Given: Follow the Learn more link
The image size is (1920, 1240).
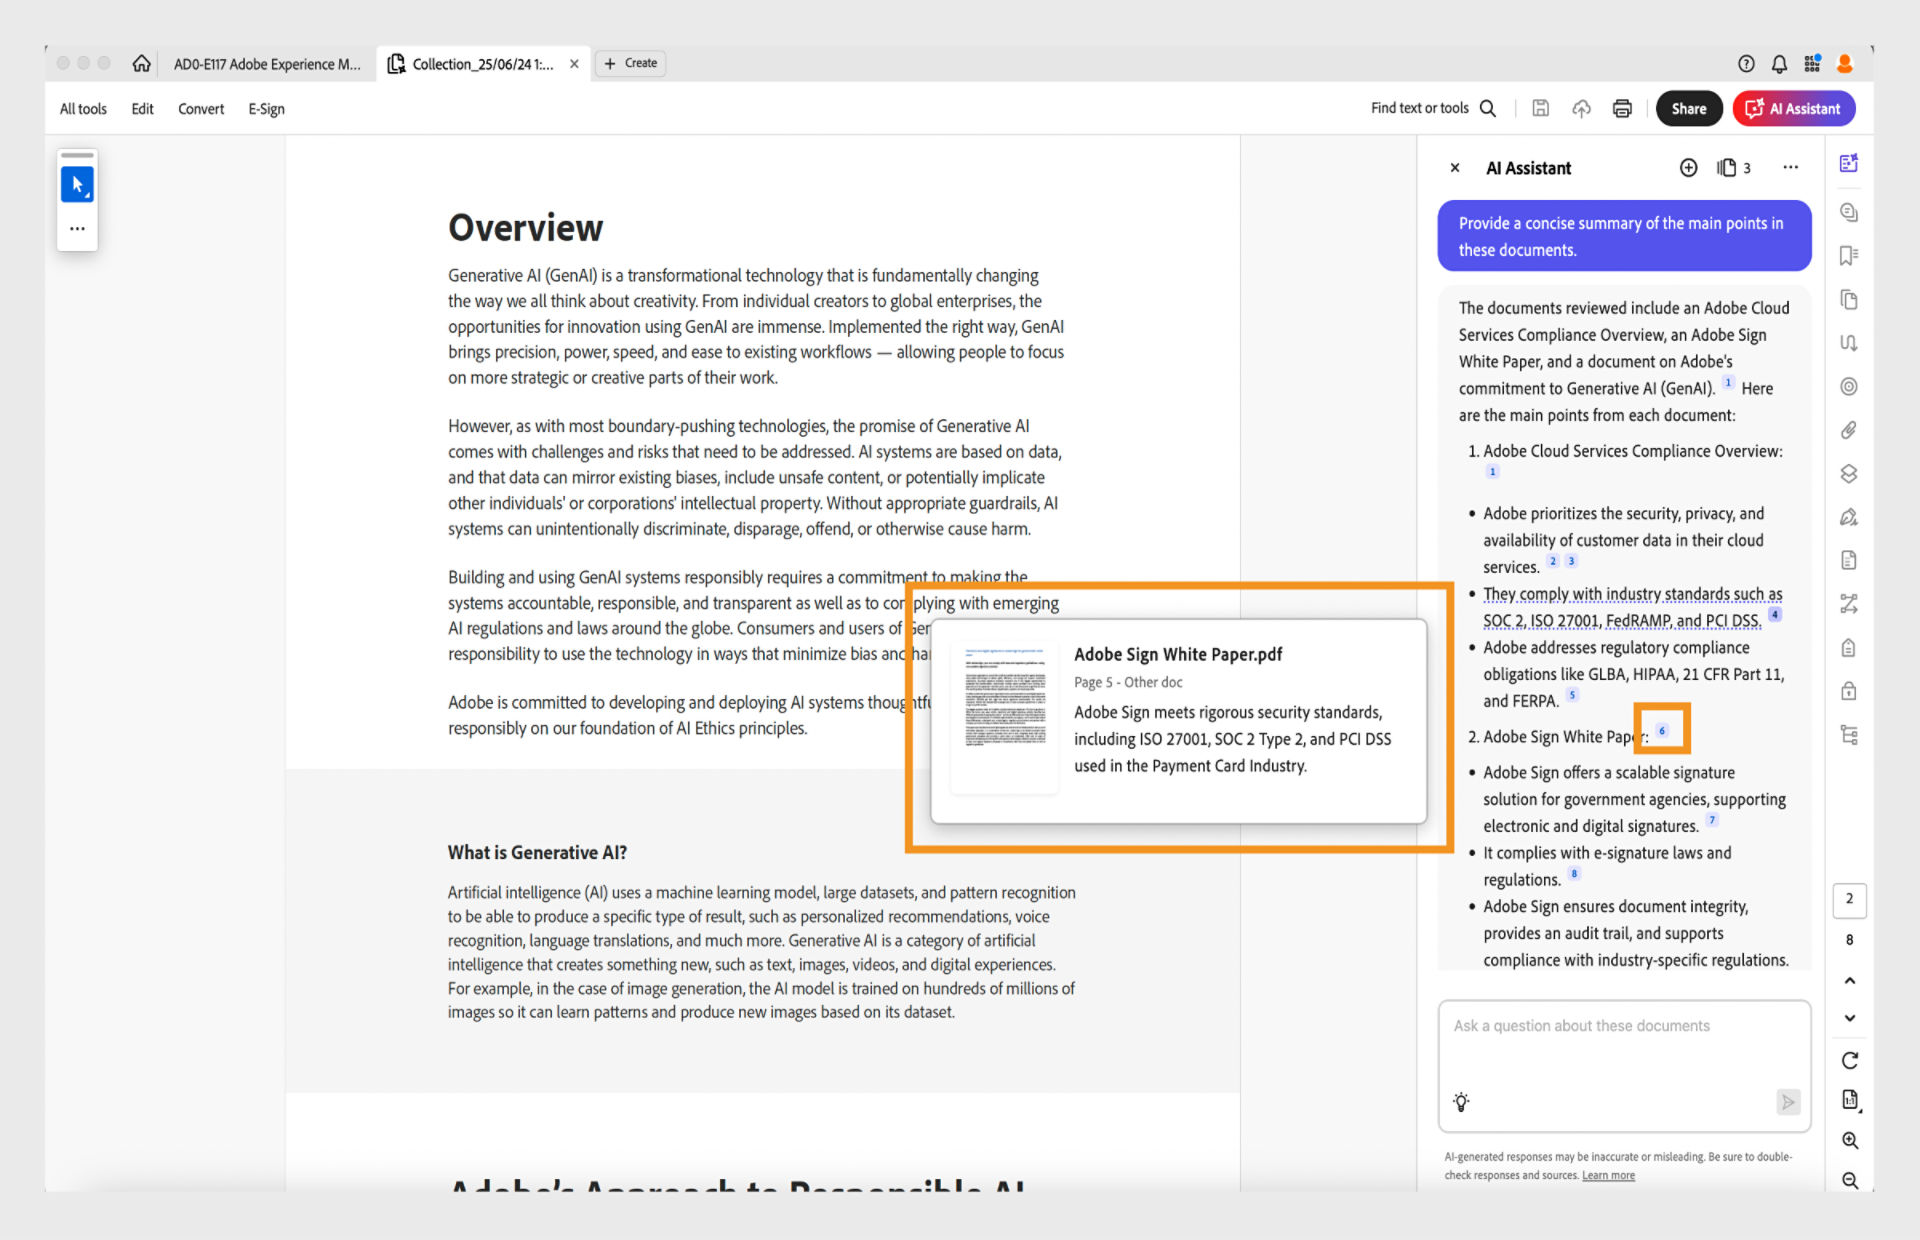Looking at the screenshot, I should pyautogui.click(x=1608, y=1176).
